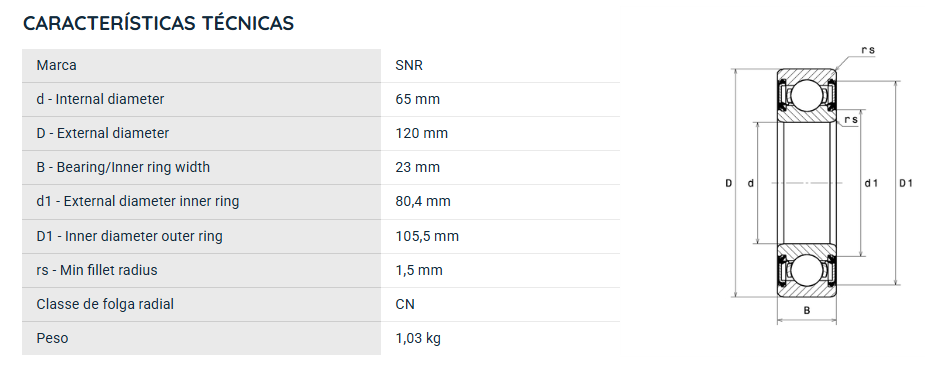This screenshot has width=925, height=372.
Task: Click the Classe de folga radial label
Action: click(105, 304)
